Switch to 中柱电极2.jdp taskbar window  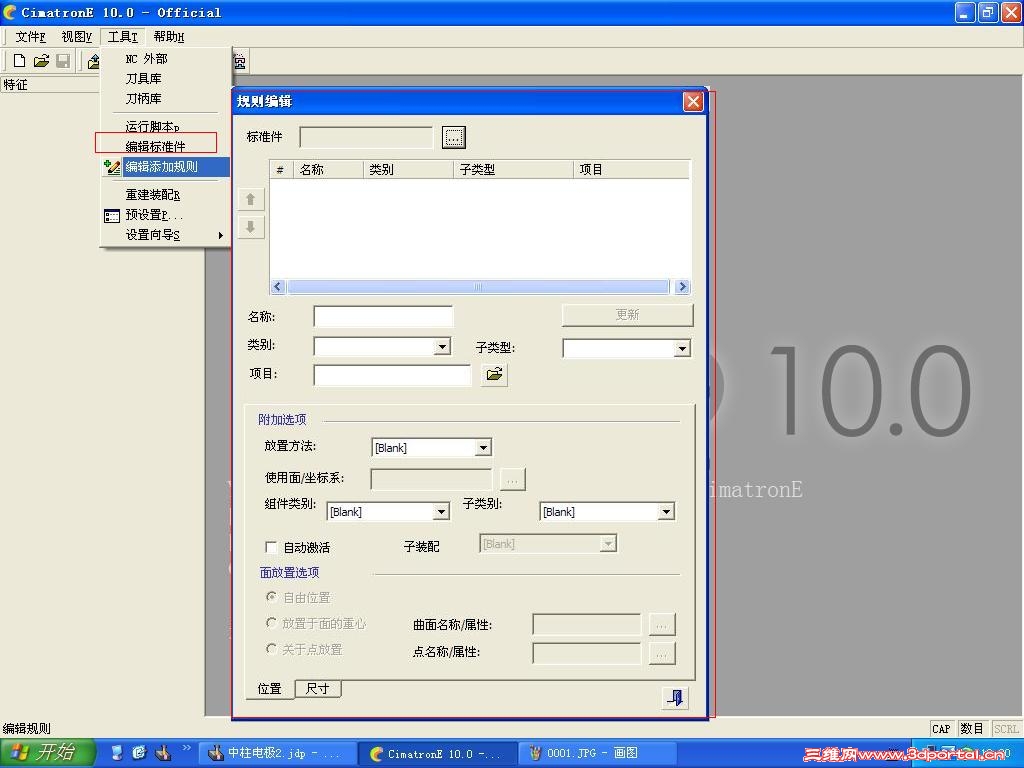[x=277, y=754]
